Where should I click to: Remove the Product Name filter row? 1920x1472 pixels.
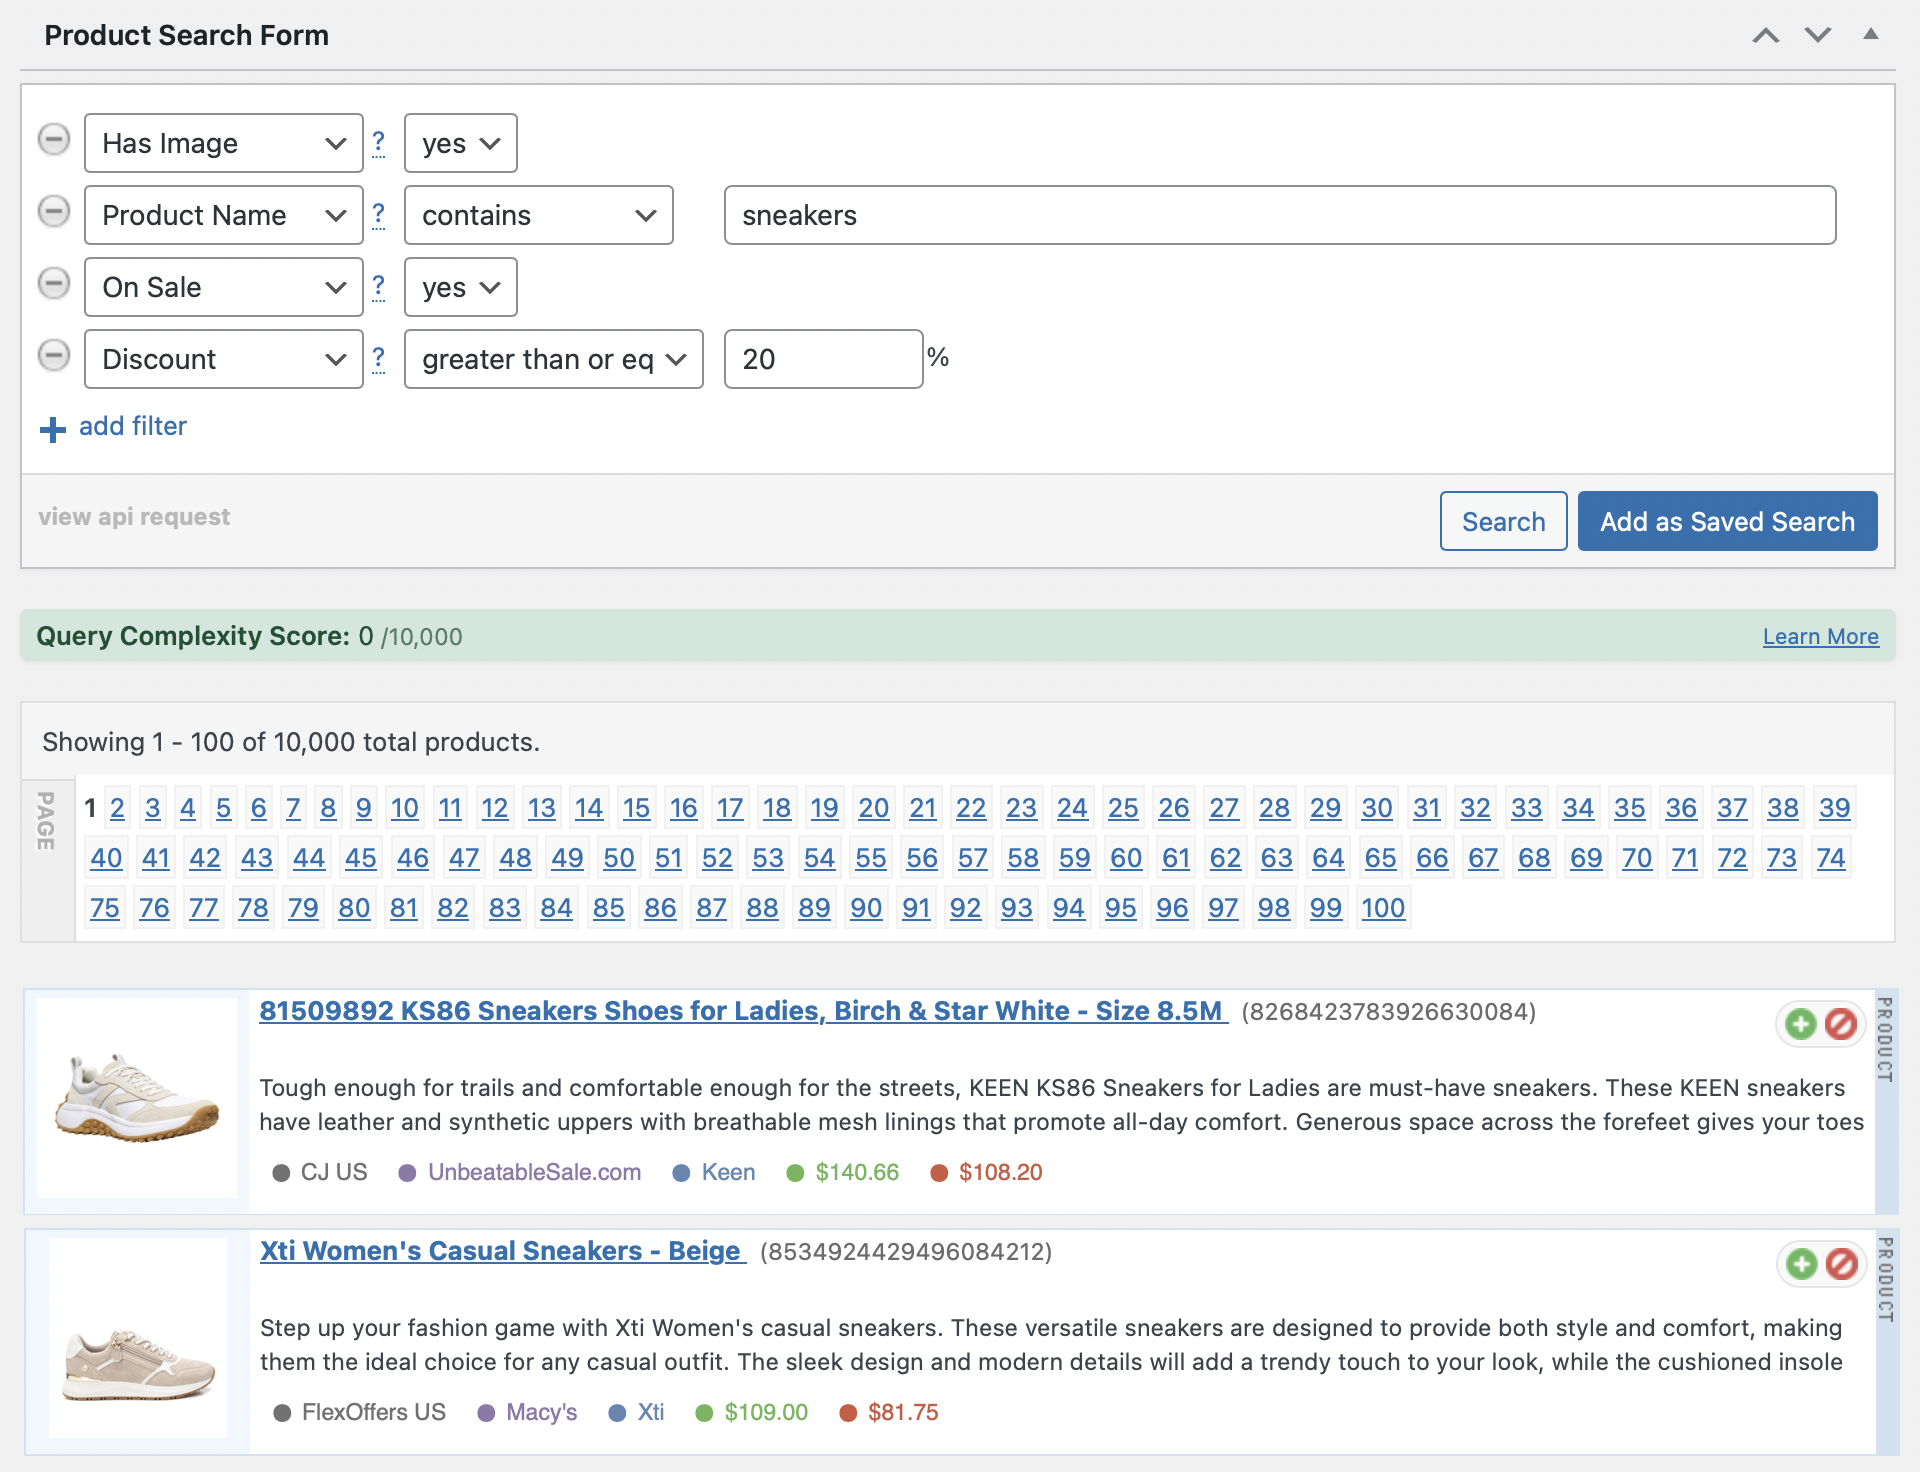tap(54, 212)
